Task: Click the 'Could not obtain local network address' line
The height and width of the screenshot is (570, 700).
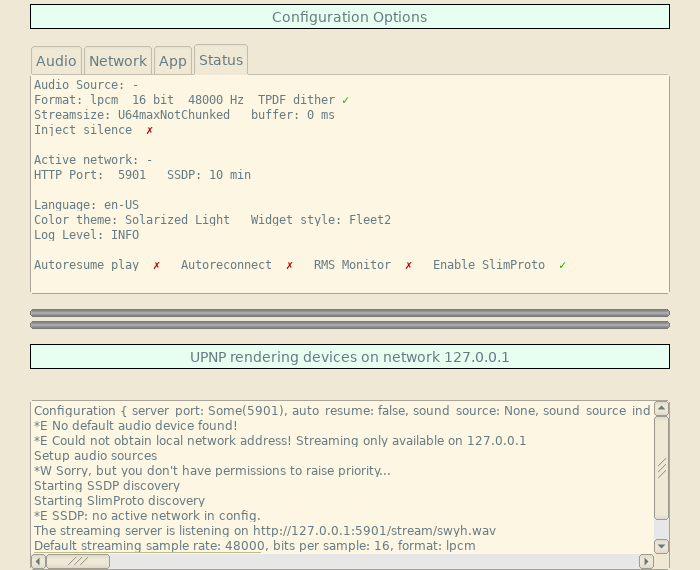Action: (280, 441)
